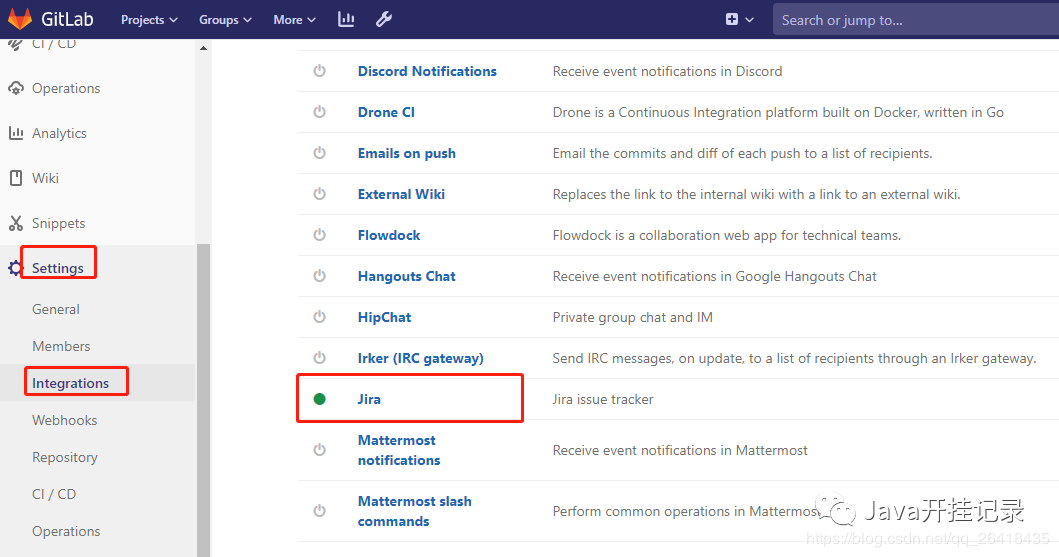Viewport: 1059px width, 557px height.
Task: Go to Operations under Settings
Action: [x=66, y=531]
